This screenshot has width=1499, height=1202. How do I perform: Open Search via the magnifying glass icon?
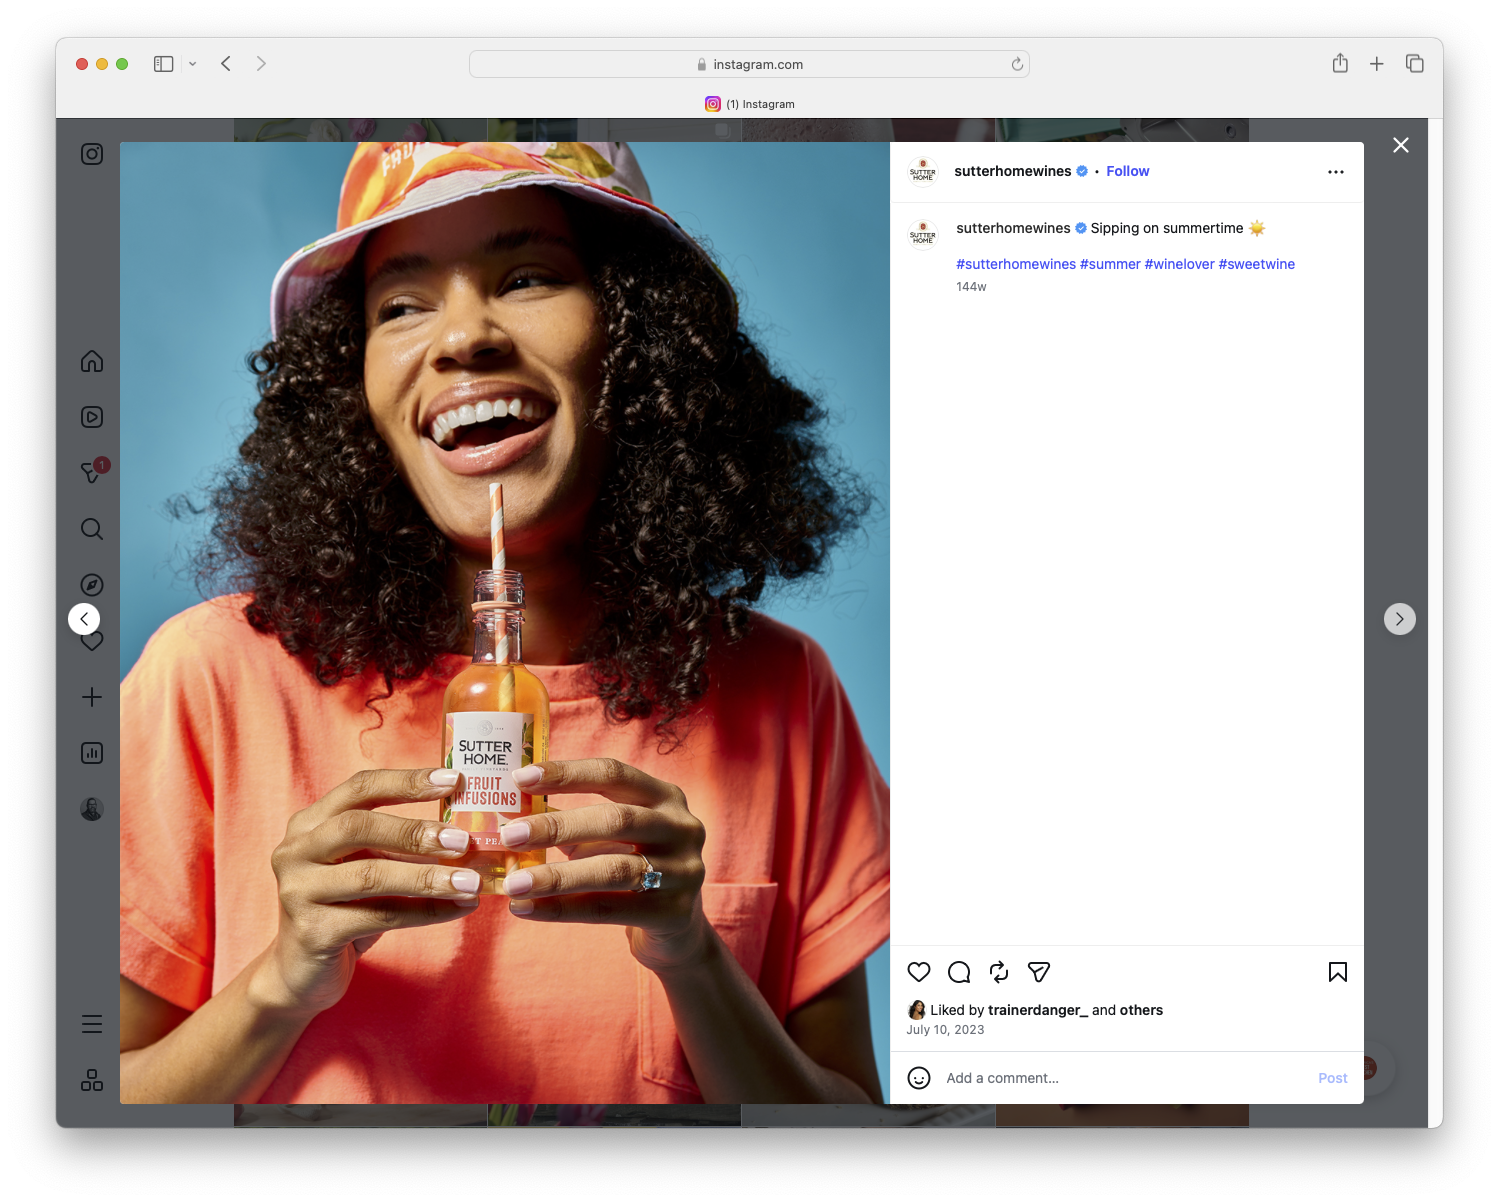tap(92, 529)
